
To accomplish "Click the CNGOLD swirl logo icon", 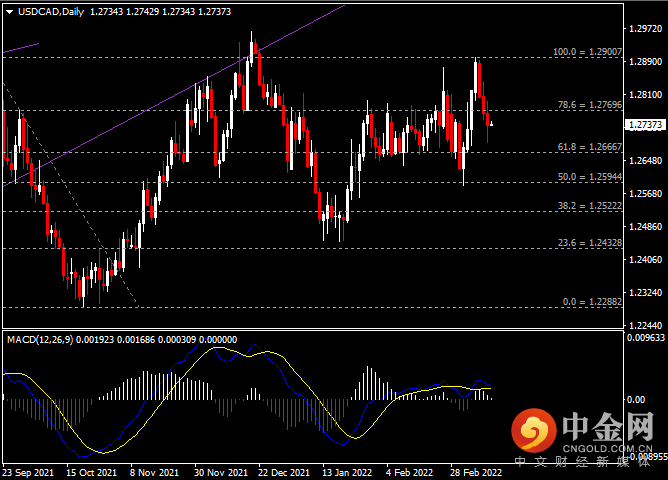I will point(534,431).
